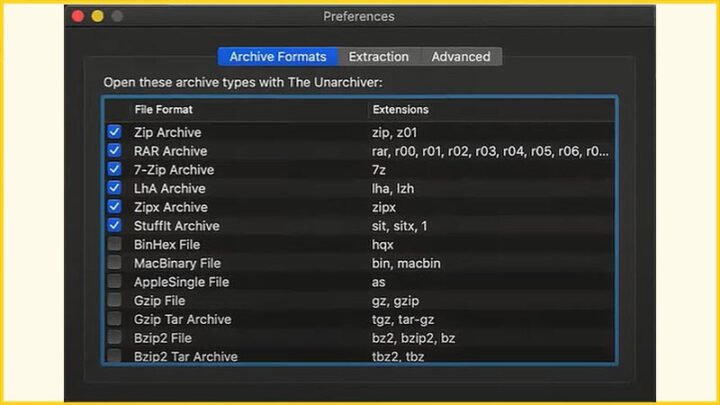The width and height of the screenshot is (720, 405).
Task: Select the Zipx Archive row label
Action: tap(171, 207)
